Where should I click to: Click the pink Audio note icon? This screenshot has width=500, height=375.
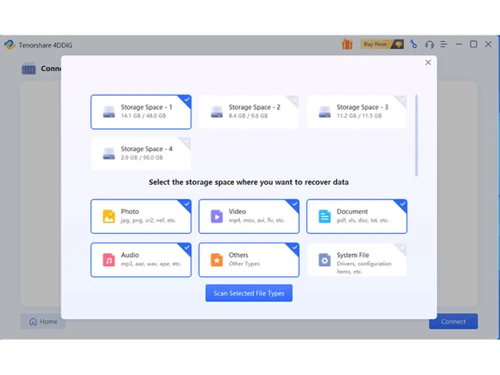[109, 260]
